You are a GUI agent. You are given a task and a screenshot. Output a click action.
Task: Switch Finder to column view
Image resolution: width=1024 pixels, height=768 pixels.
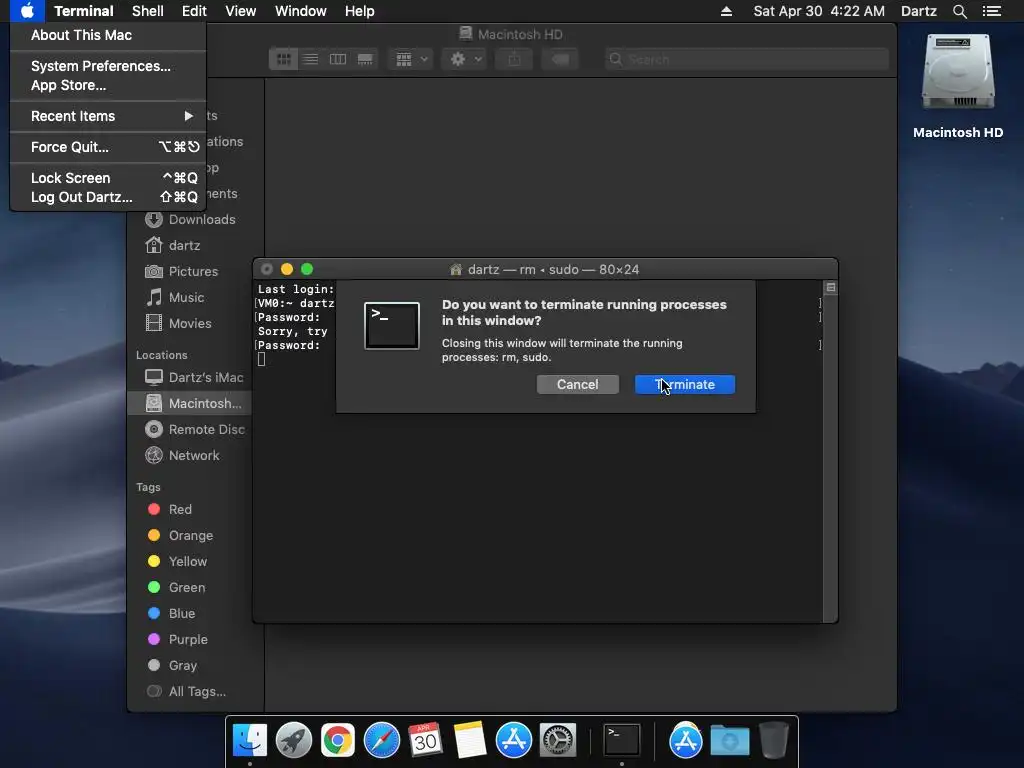point(338,59)
